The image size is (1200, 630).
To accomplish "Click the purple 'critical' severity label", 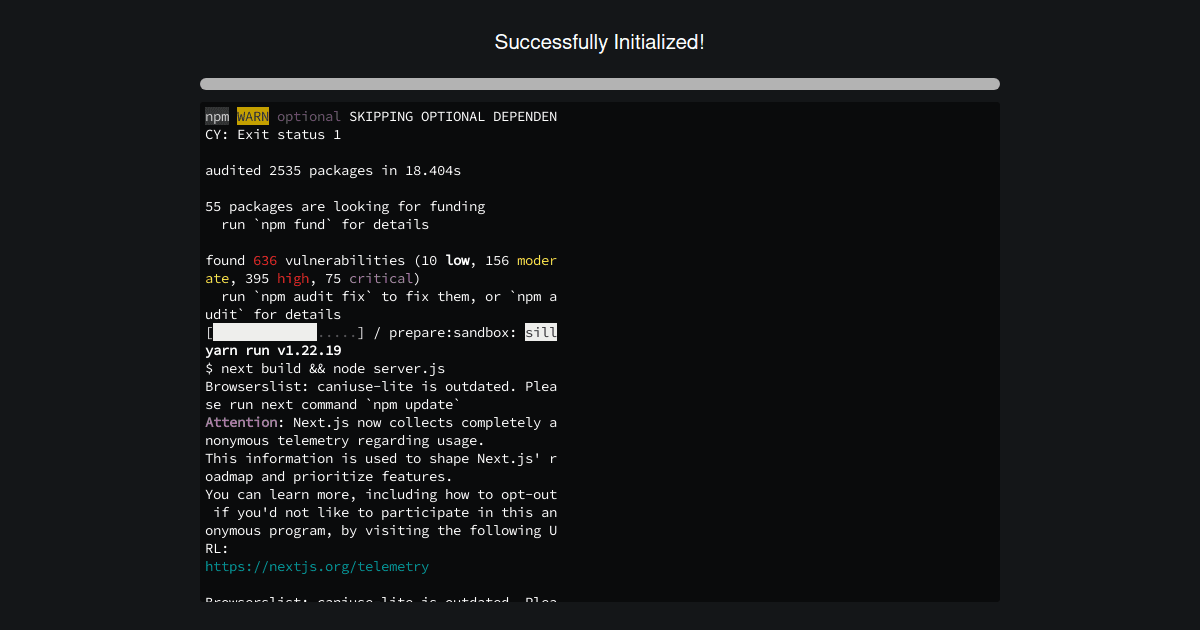I will tap(381, 278).
